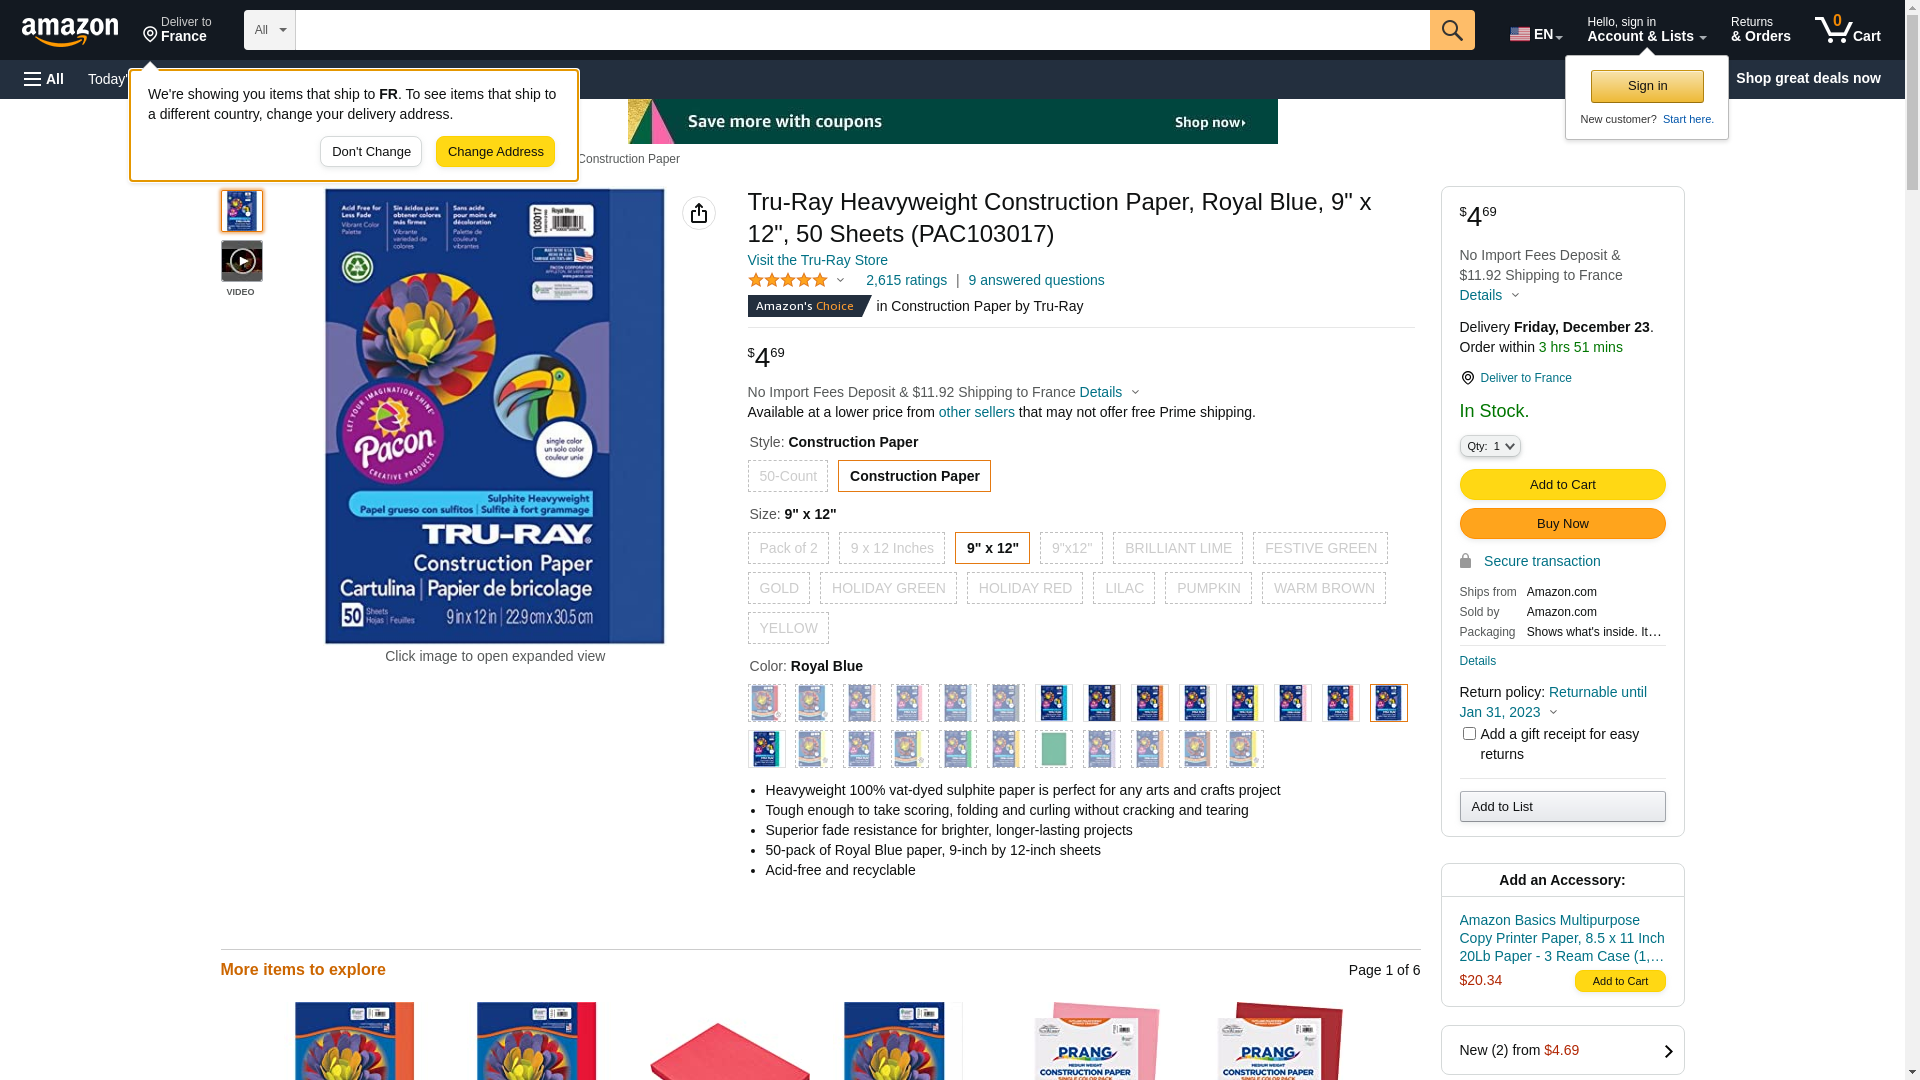The height and width of the screenshot is (1080, 1920).
Task: Visit the Tru-Ray Store link
Action: click(x=818, y=260)
